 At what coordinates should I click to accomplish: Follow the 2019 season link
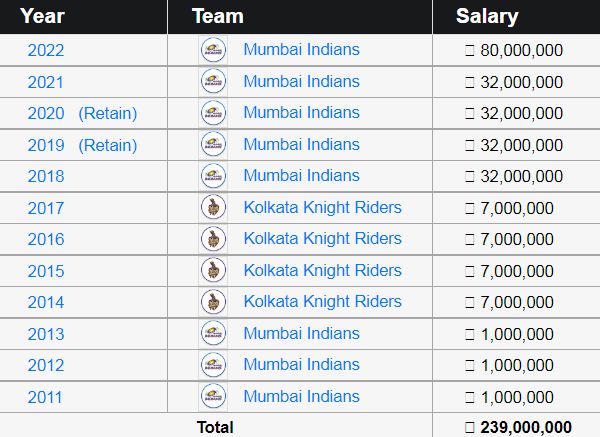[x=46, y=145]
